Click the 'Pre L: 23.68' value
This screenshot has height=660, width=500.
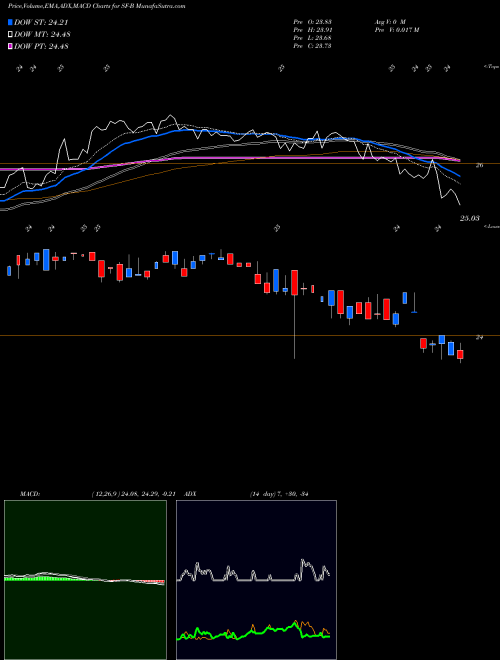[x=313, y=38]
